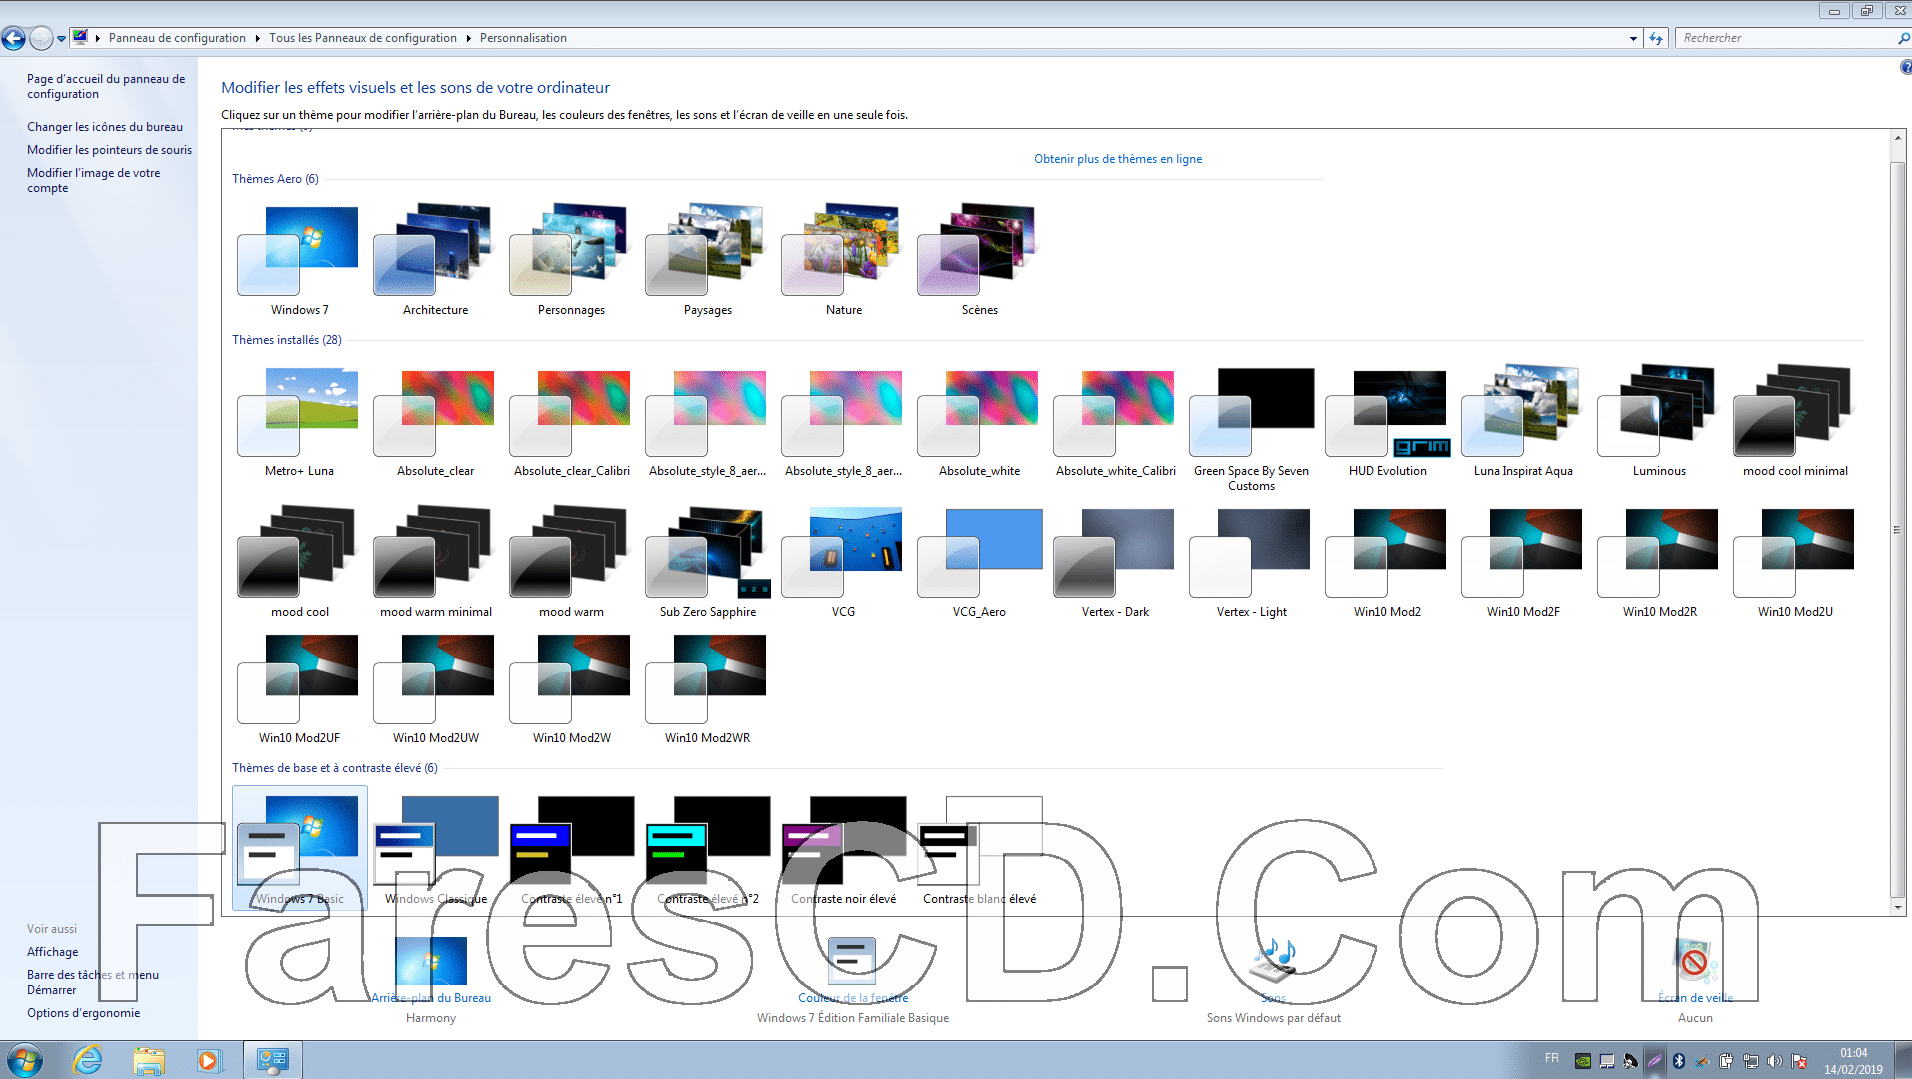
Task: Open Options d'ergonomie link
Action: pos(83,1013)
